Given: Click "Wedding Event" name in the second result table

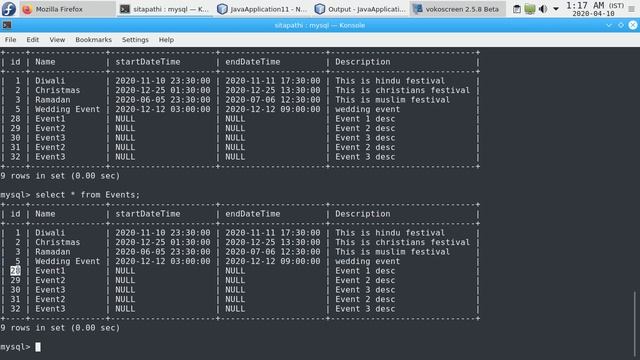Looking at the screenshot, I should [x=67, y=261].
